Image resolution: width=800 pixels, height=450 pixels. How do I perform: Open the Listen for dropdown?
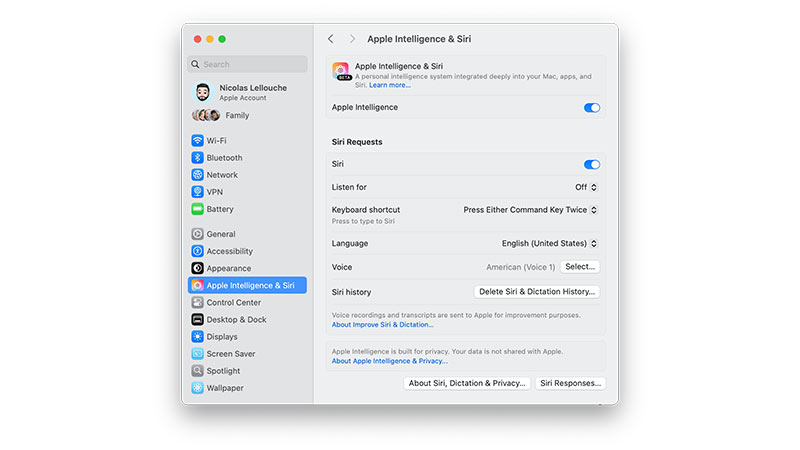tap(586, 187)
